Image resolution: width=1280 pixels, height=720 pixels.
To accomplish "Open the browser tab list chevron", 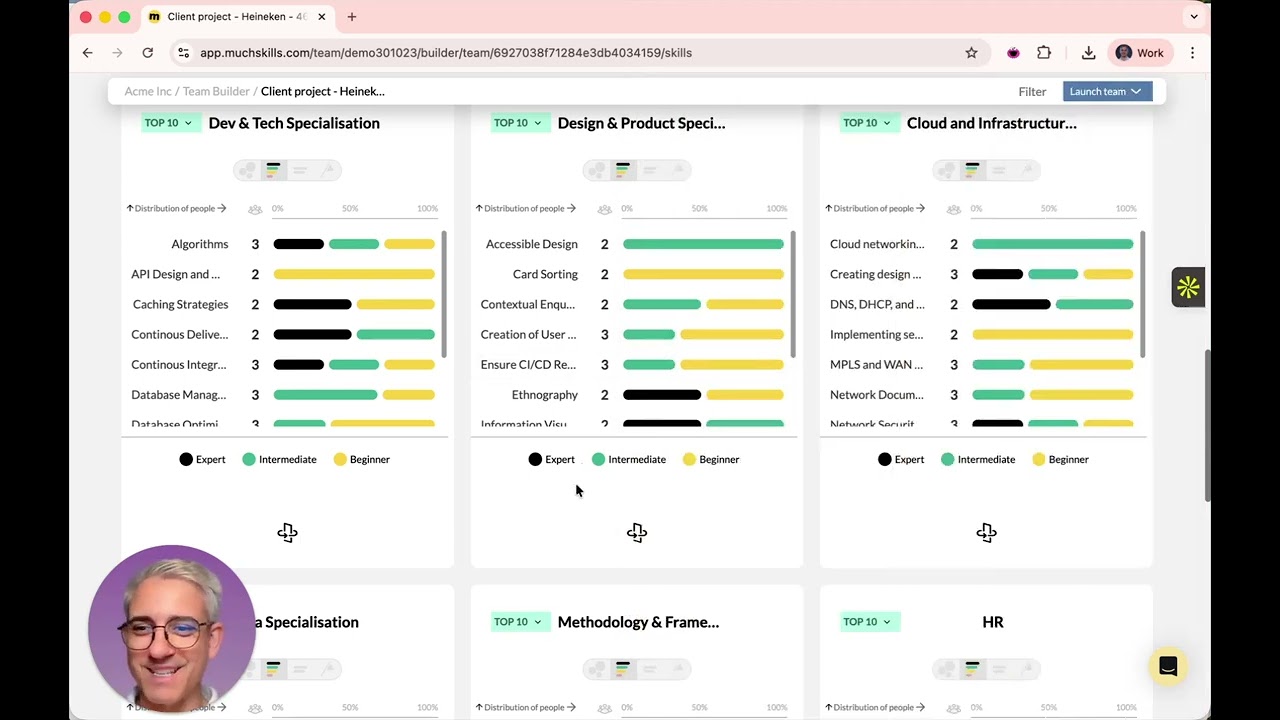I will pos(1194,17).
